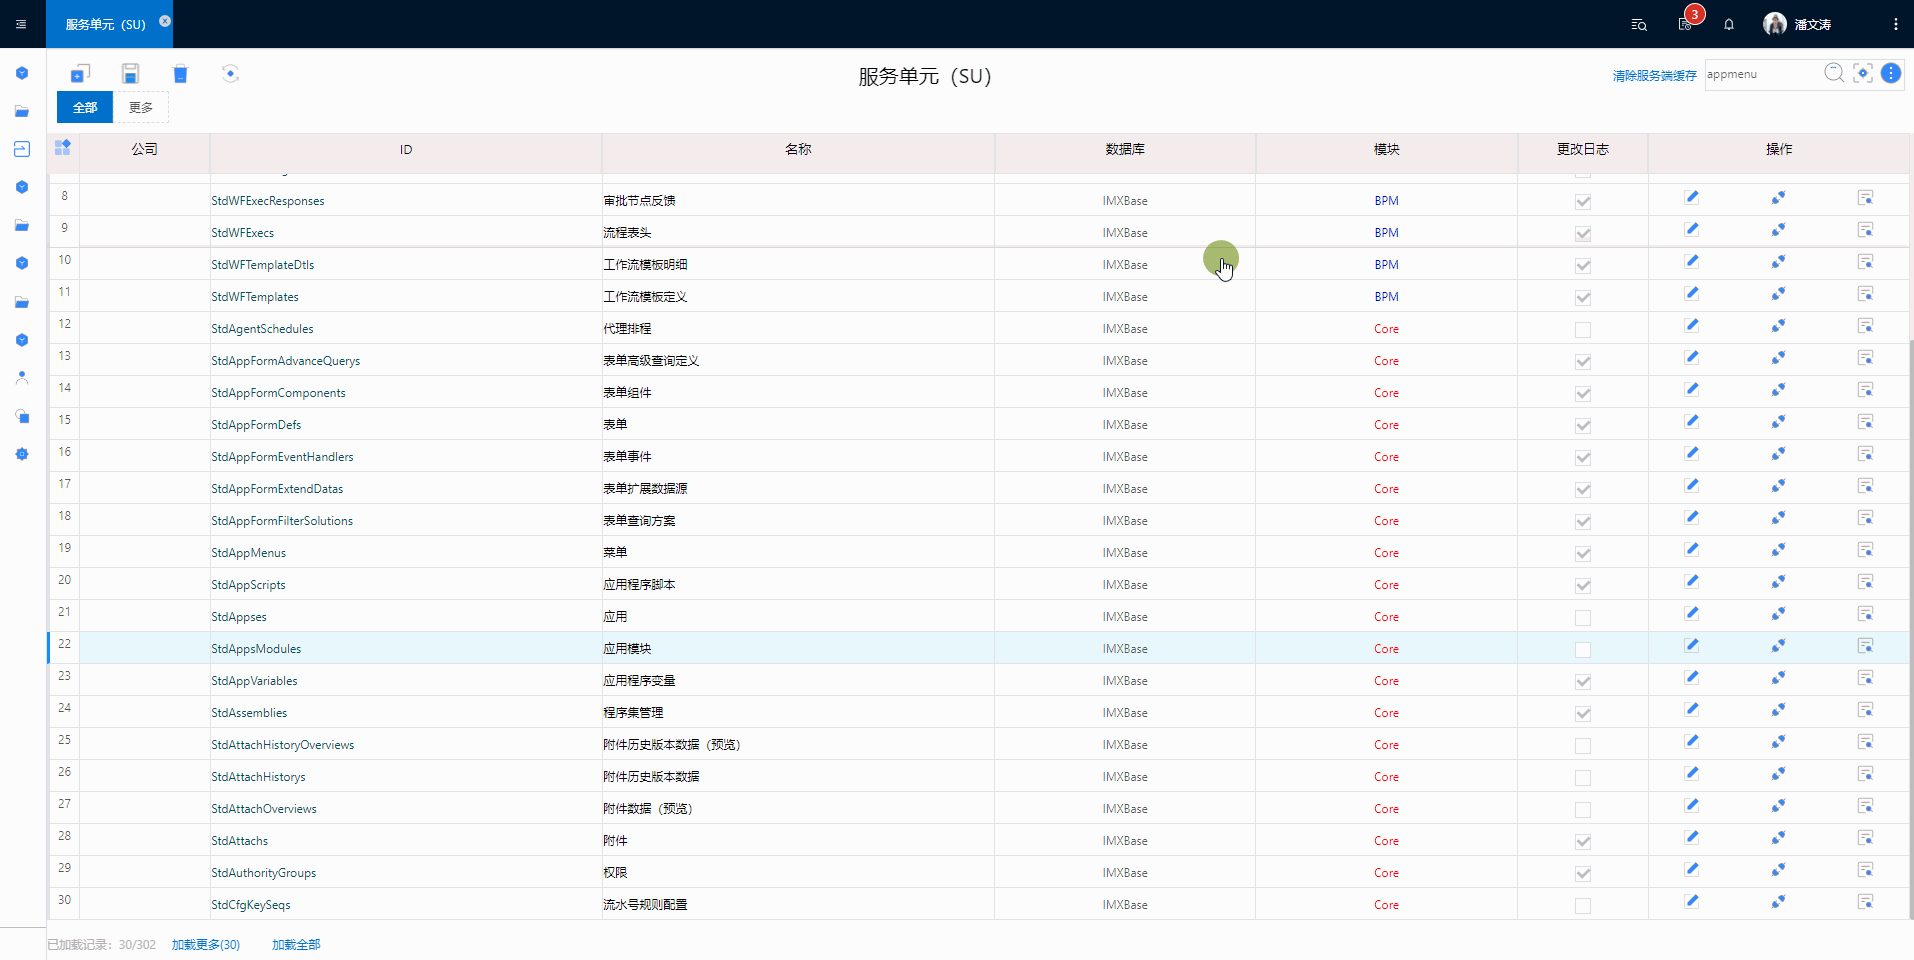Open the top-right vertical ellipsis menu
Image resolution: width=1914 pixels, height=960 pixels.
click(1895, 25)
